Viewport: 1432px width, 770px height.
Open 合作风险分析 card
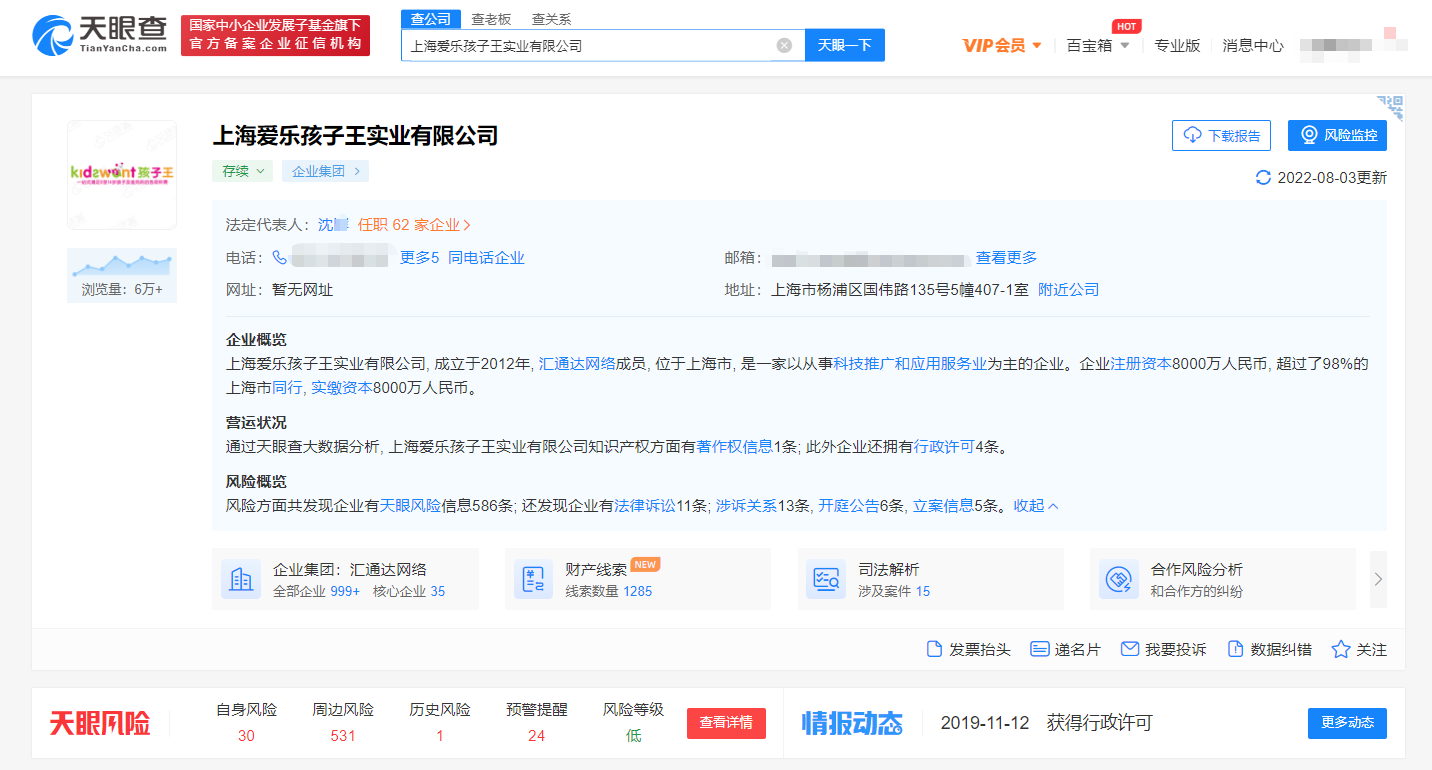tap(1222, 579)
